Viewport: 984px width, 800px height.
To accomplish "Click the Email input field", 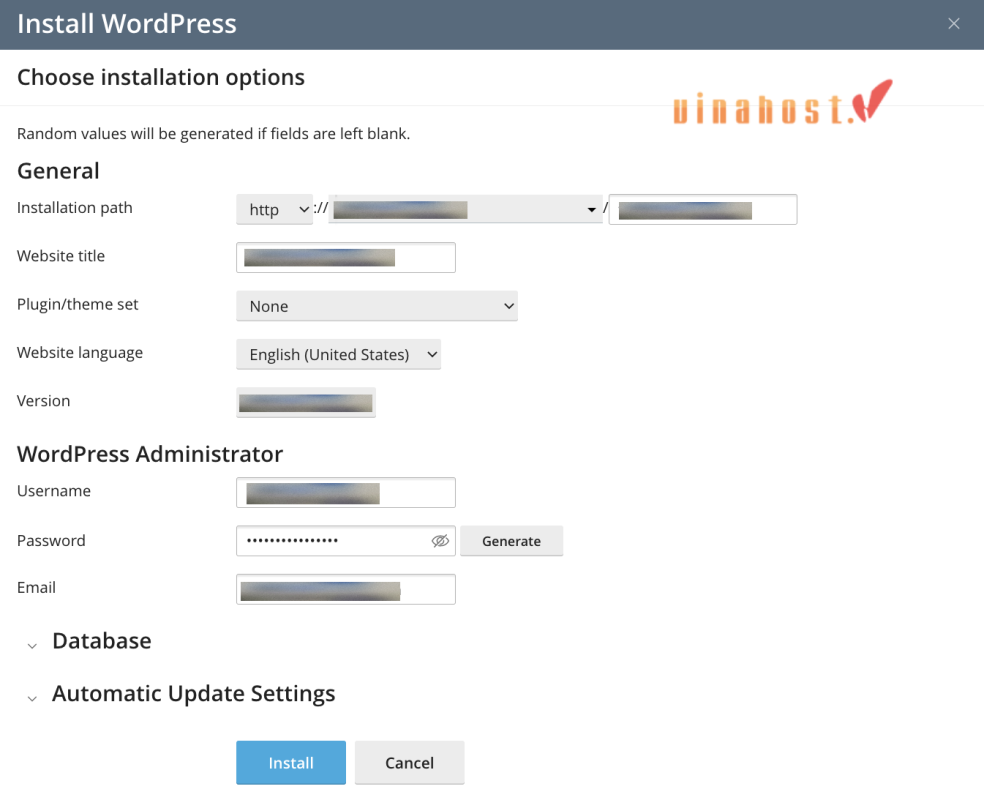I will click(346, 589).
